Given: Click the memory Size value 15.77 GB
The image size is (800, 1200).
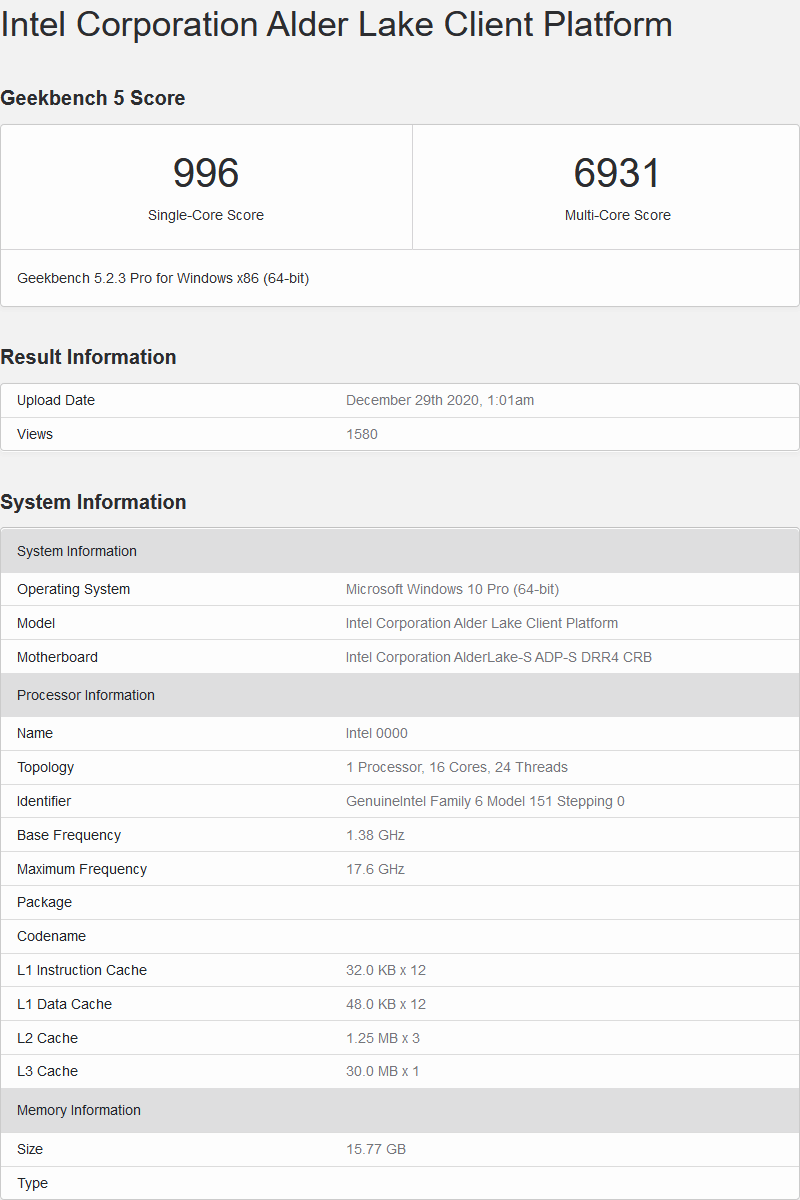Looking at the screenshot, I should pos(376,1149).
